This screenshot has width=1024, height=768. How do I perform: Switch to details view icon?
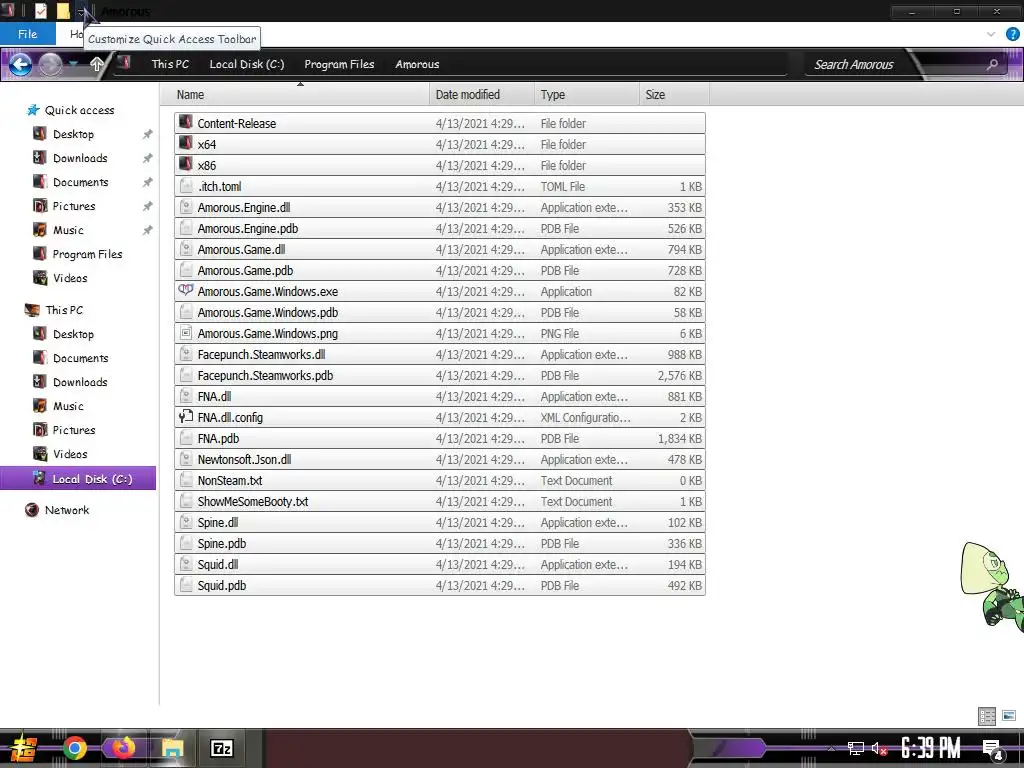coord(987,716)
